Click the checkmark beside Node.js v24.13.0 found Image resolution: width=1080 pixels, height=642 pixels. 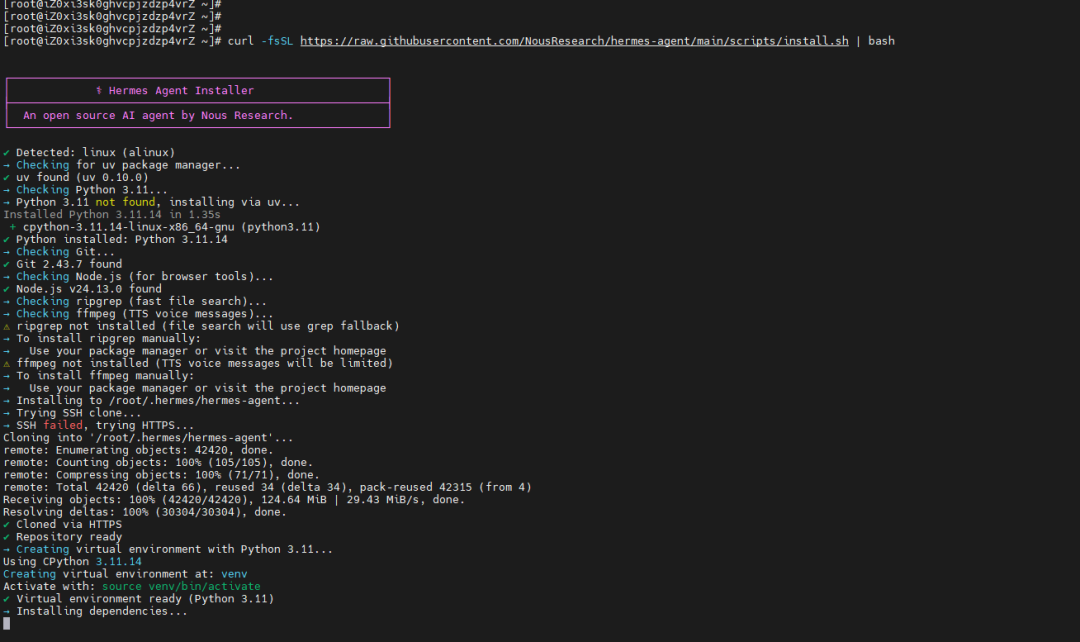tap(6, 289)
